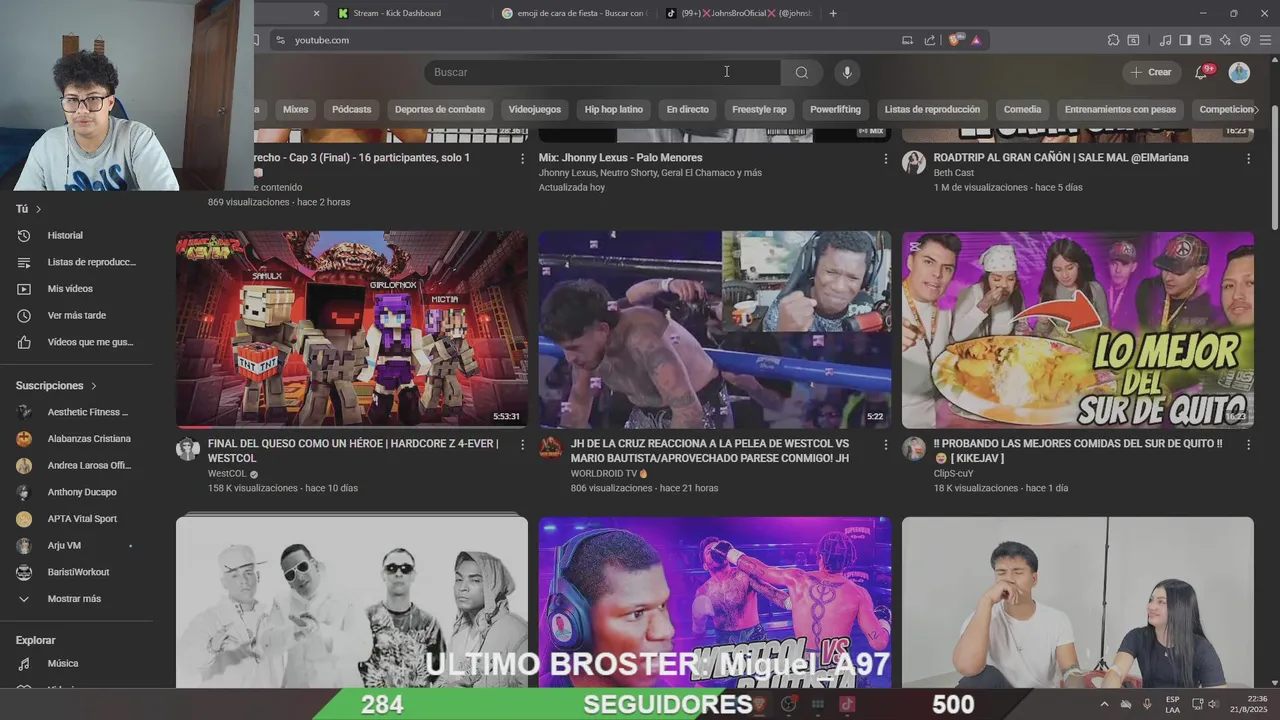Open the Beth Cast channel link

tap(954, 173)
